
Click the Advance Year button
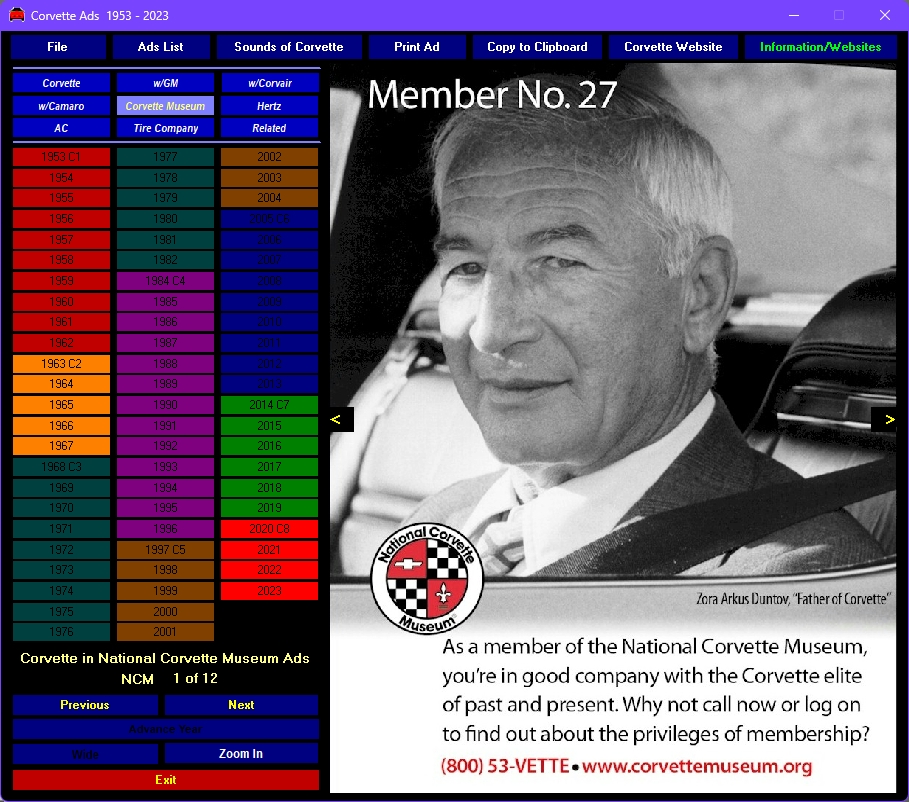tap(166, 730)
